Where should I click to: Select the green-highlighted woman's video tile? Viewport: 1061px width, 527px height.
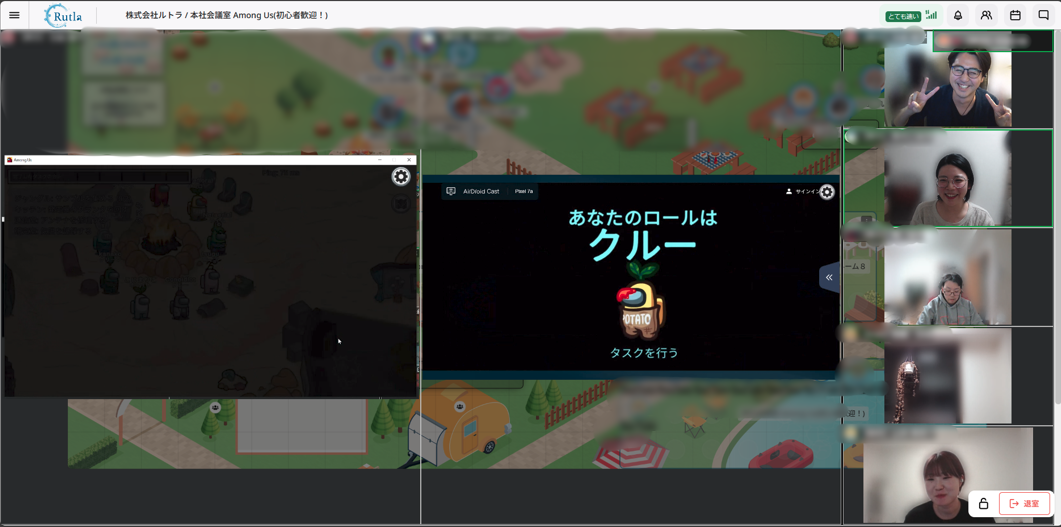948,179
